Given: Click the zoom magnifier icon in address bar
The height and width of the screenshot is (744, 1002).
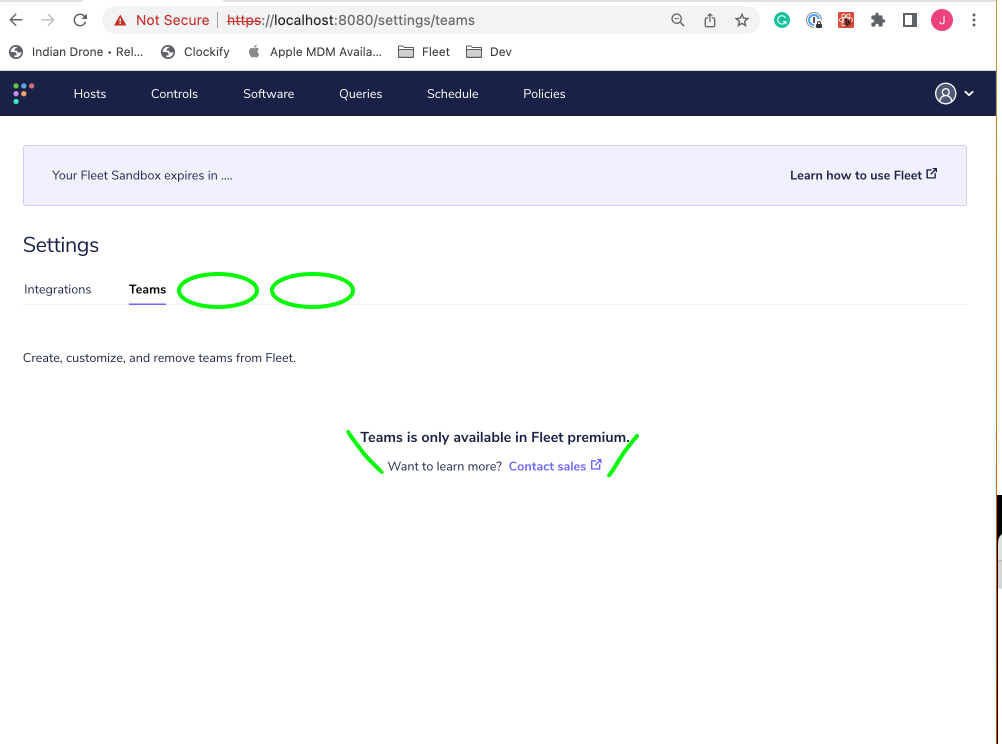Looking at the screenshot, I should [x=678, y=19].
